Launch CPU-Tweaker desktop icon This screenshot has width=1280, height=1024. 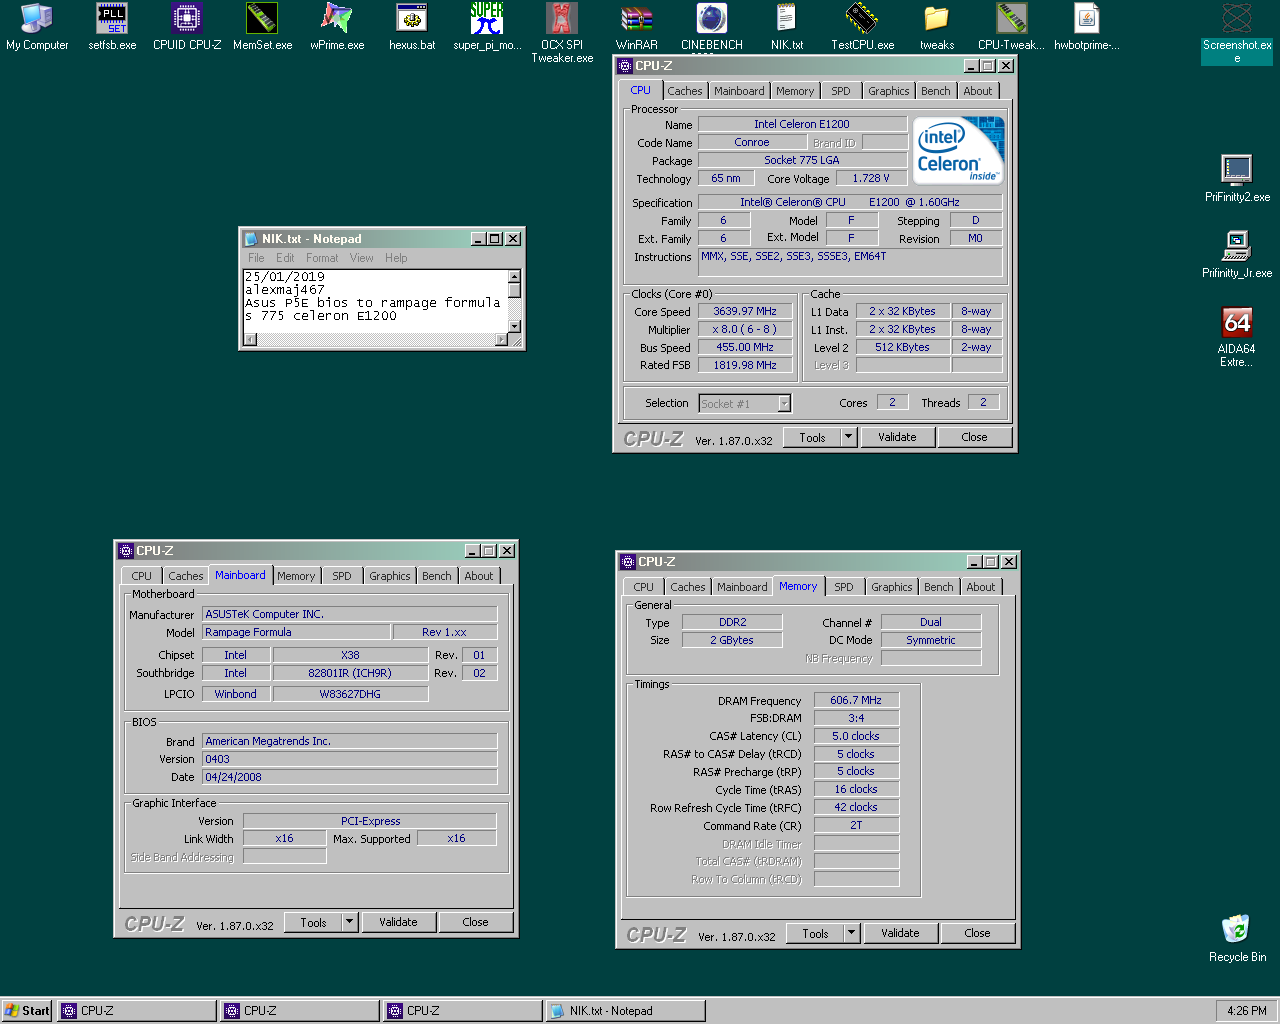click(x=1011, y=27)
